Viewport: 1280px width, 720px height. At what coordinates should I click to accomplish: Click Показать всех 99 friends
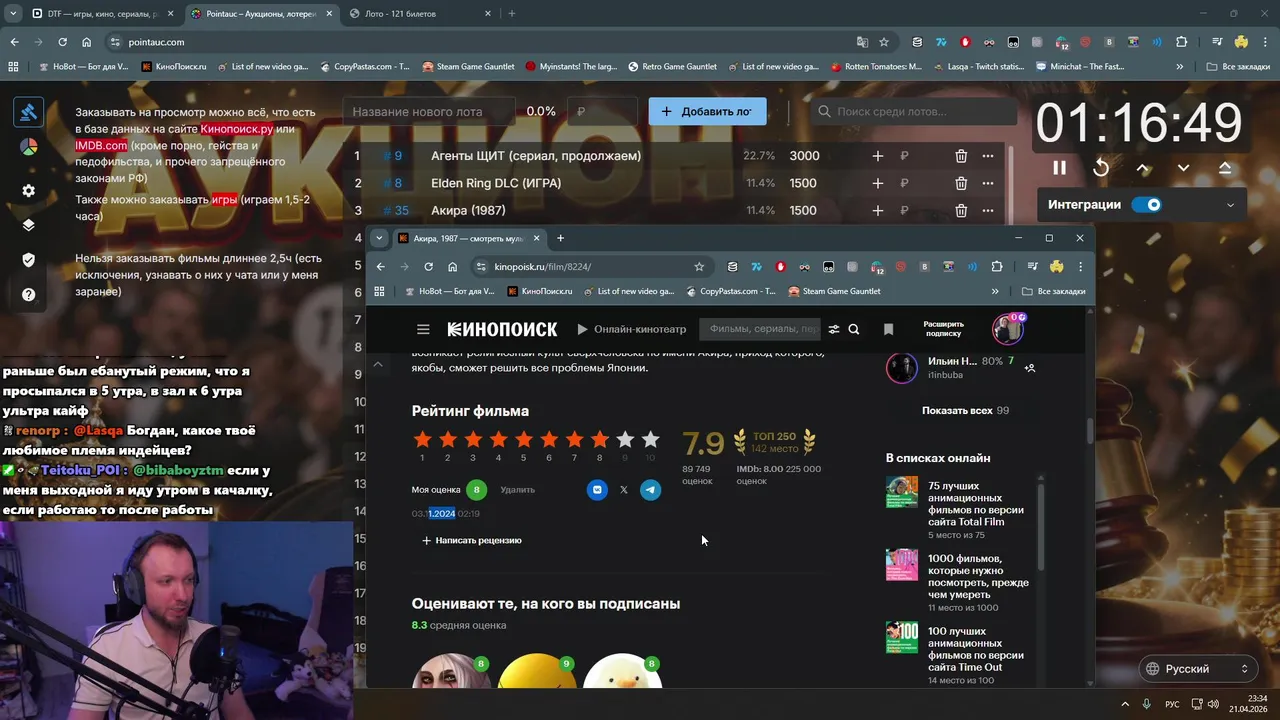point(965,411)
